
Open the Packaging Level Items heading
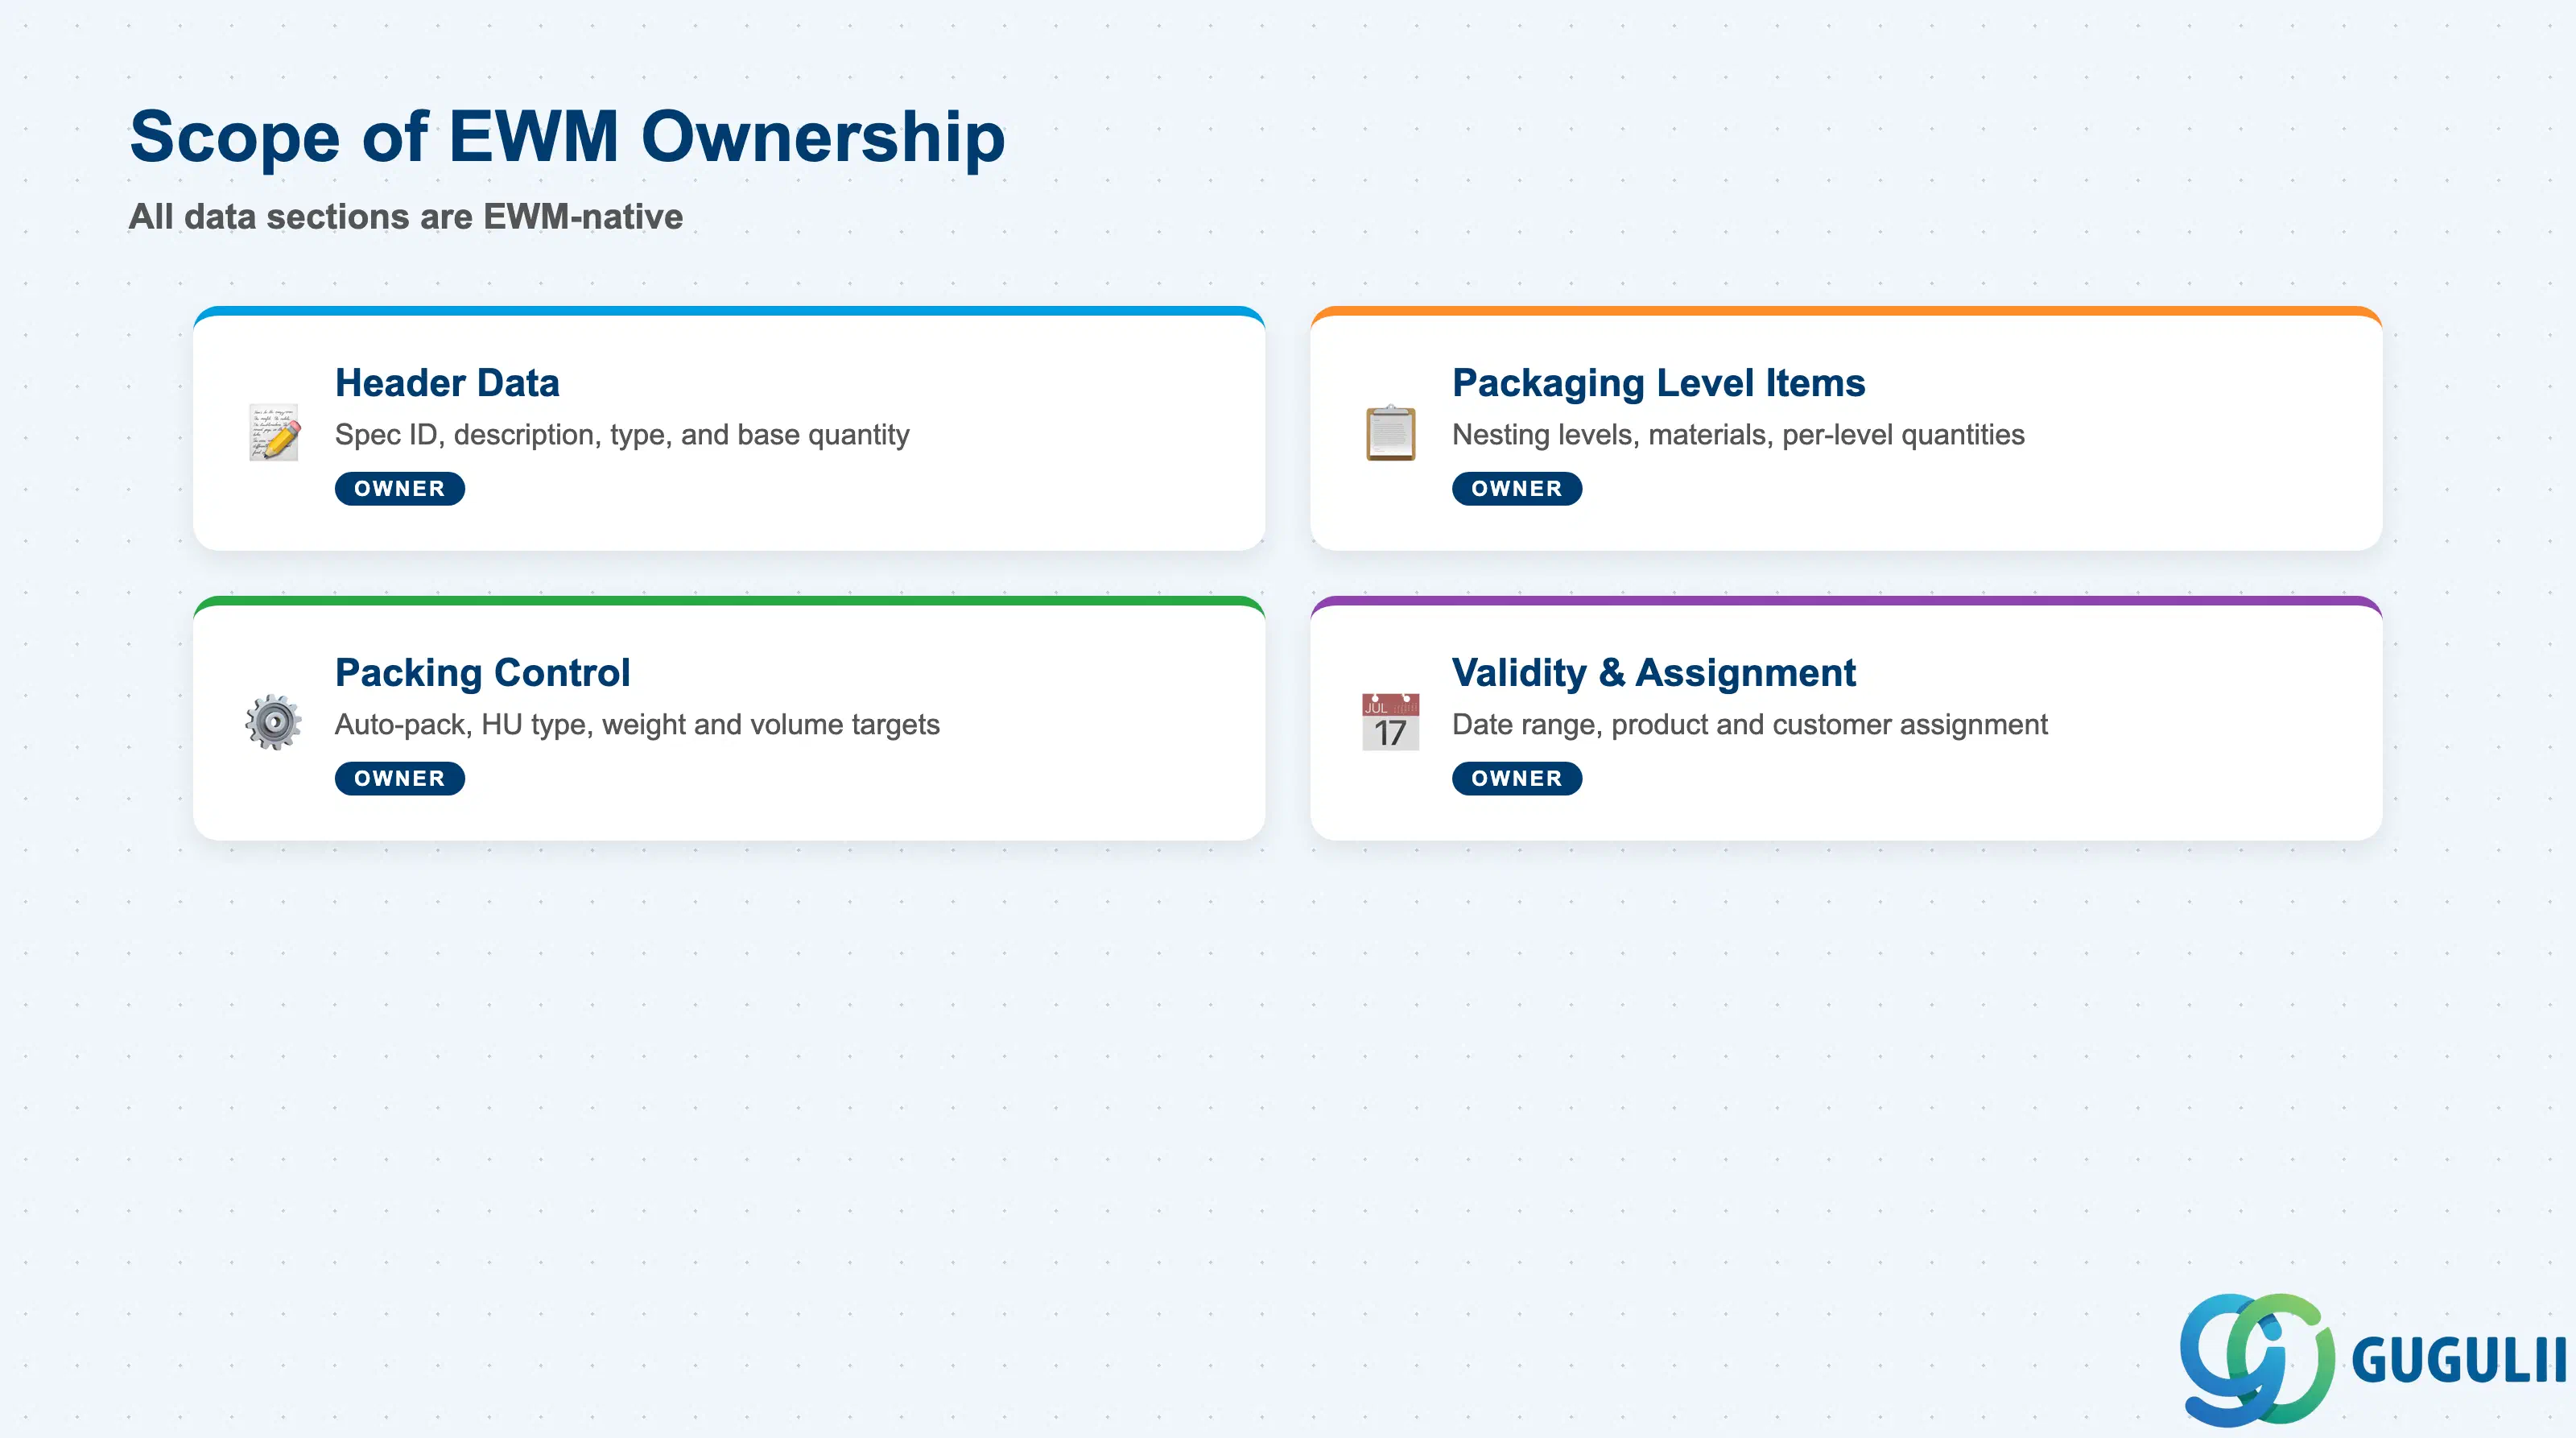click(x=1658, y=383)
